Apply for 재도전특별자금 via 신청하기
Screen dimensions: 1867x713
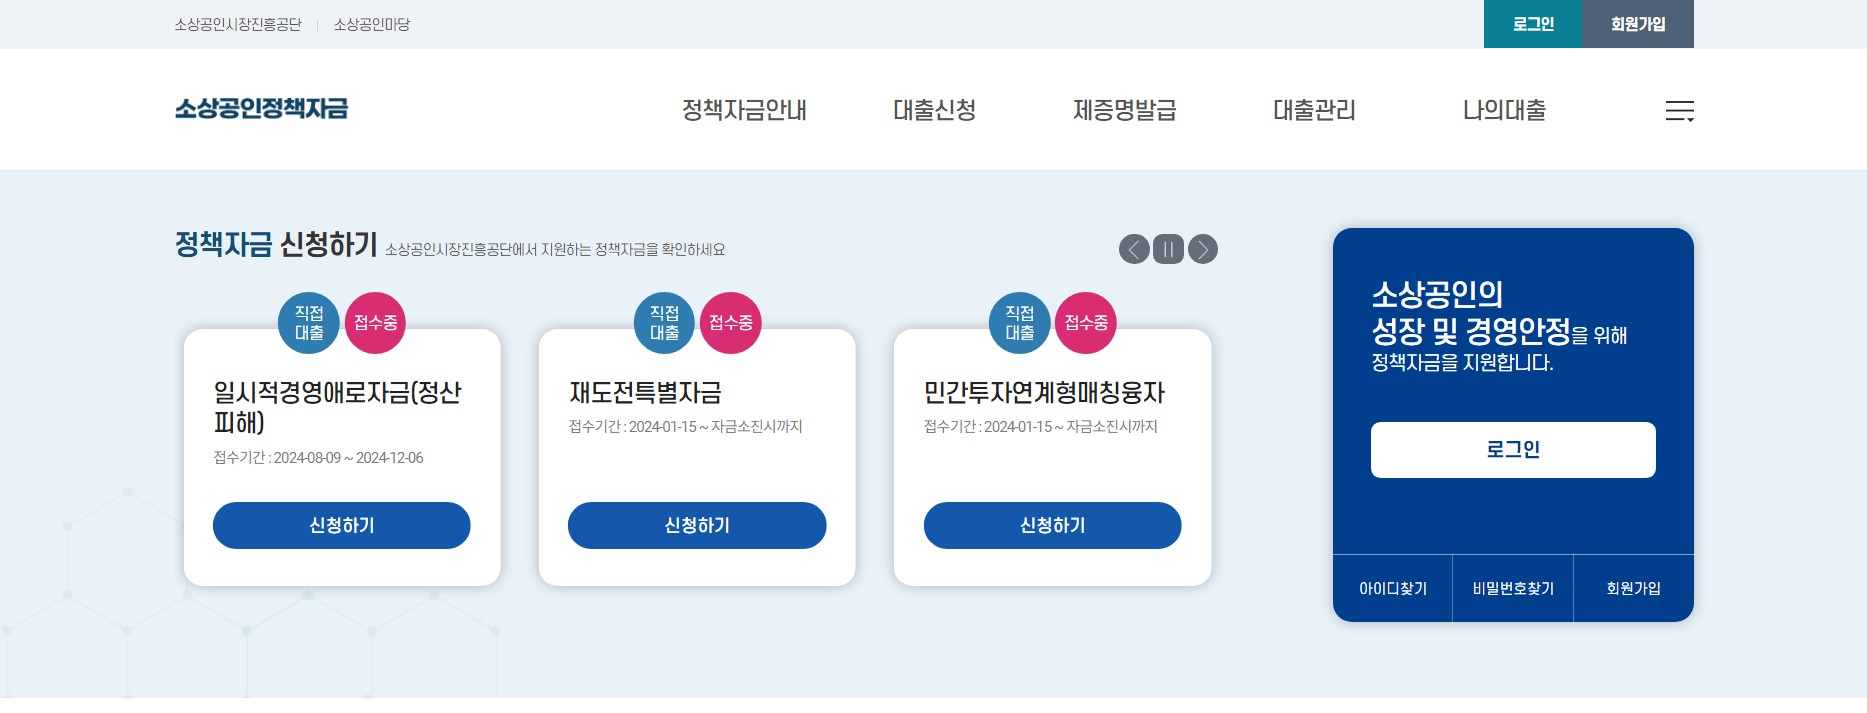click(697, 525)
